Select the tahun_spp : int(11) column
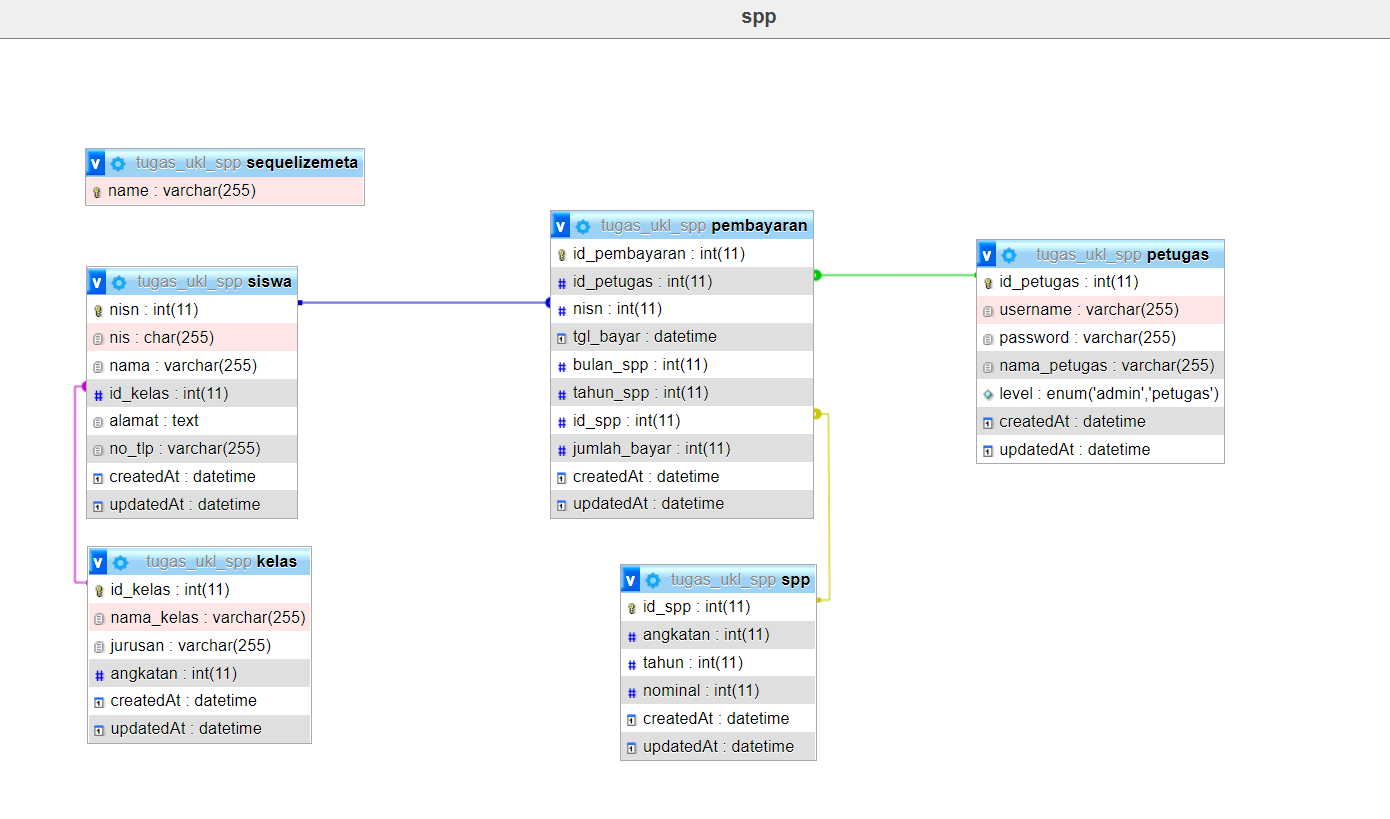Screen dimensions: 1390x819 tap(682, 392)
